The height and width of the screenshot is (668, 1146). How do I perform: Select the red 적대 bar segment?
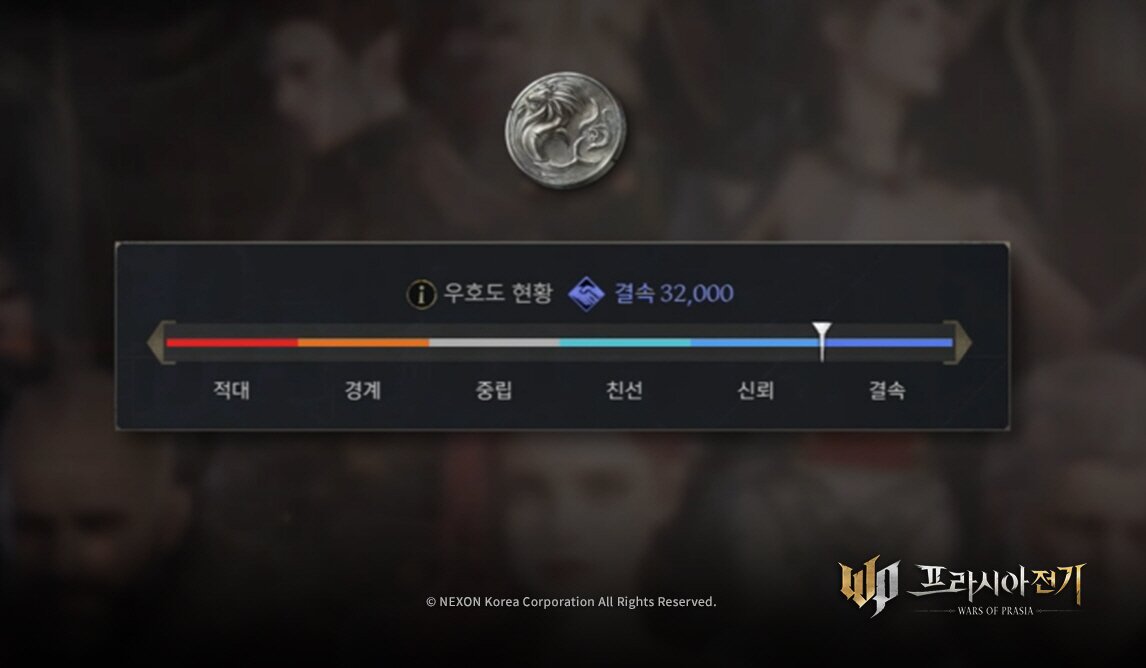[x=232, y=342]
